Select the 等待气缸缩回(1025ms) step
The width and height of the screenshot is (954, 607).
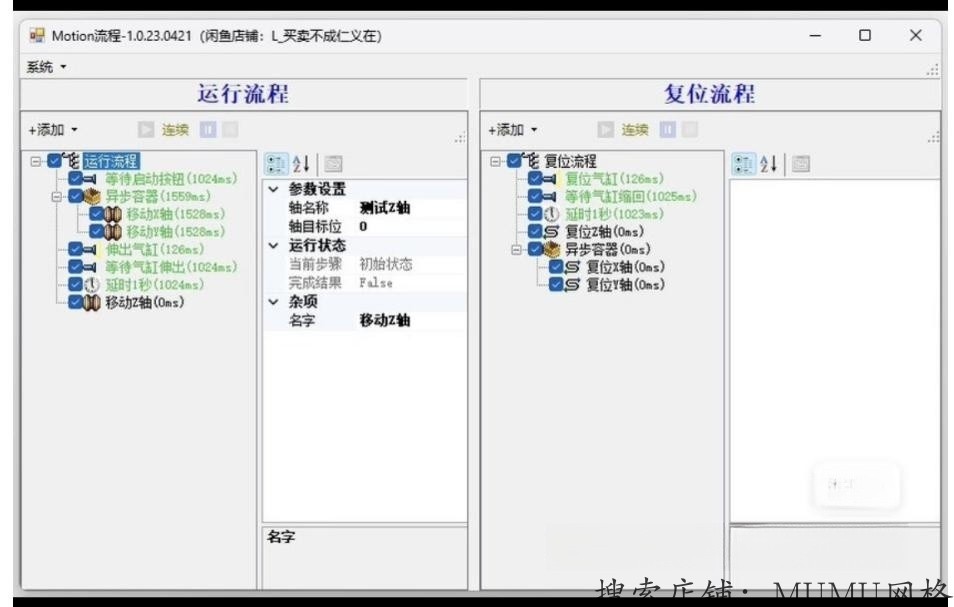point(631,196)
